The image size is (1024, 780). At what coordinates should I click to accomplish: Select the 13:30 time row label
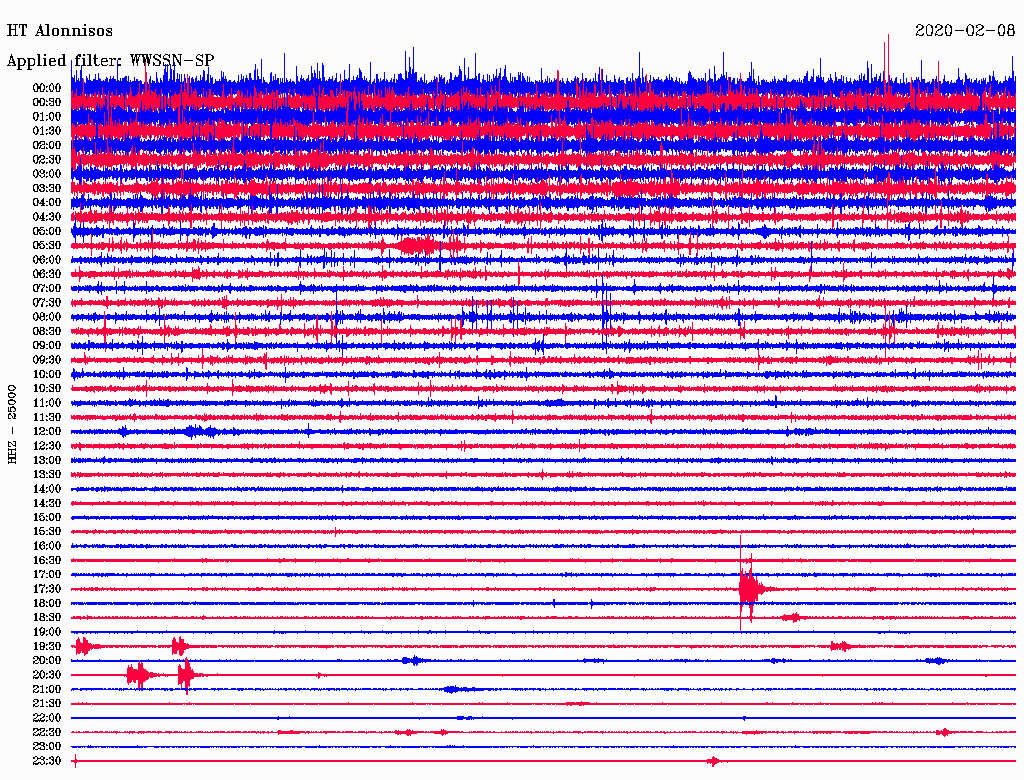click(47, 475)
